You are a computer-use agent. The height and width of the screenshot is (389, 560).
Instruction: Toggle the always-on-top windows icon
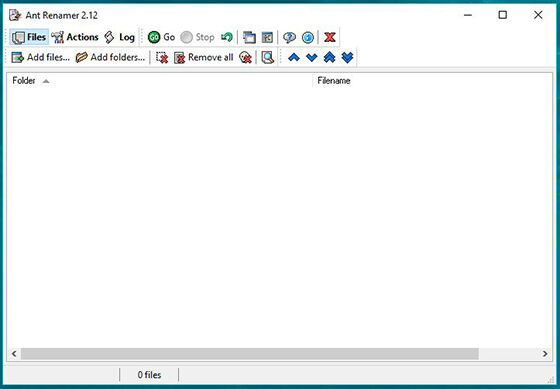[x=249, y=37]
